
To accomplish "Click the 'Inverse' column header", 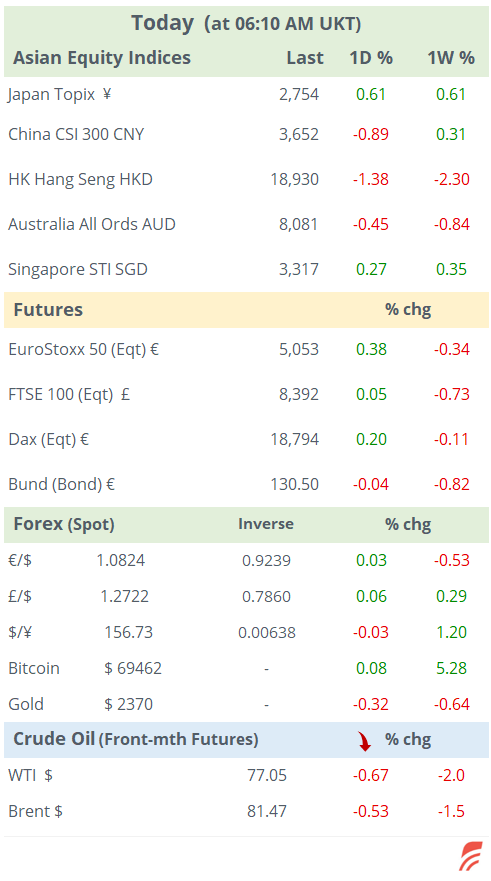I will pyautogui.click(x=266, y=524).
